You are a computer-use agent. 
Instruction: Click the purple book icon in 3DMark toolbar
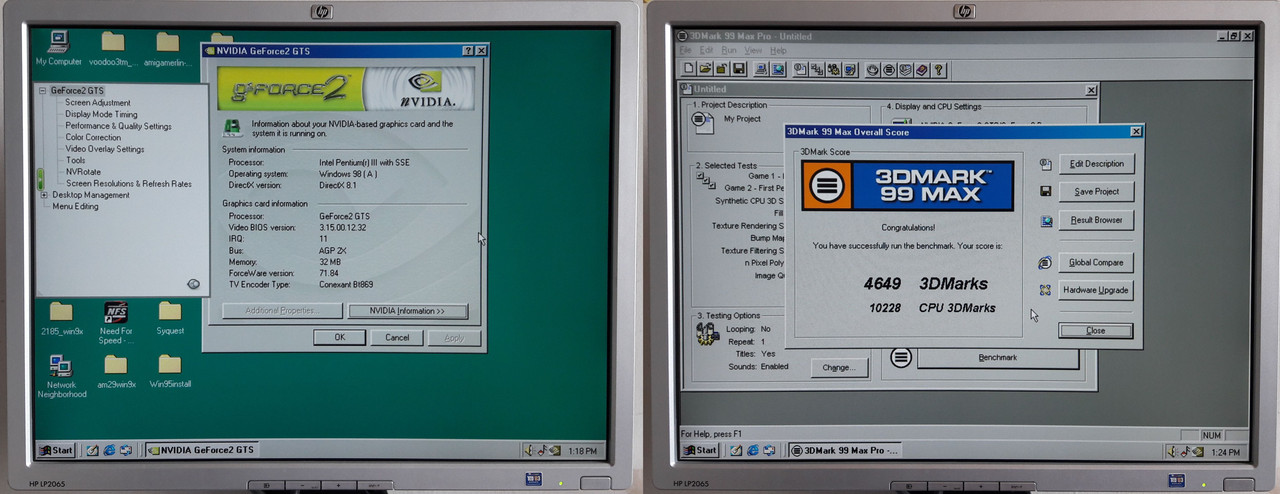click(x=922, y=69)
